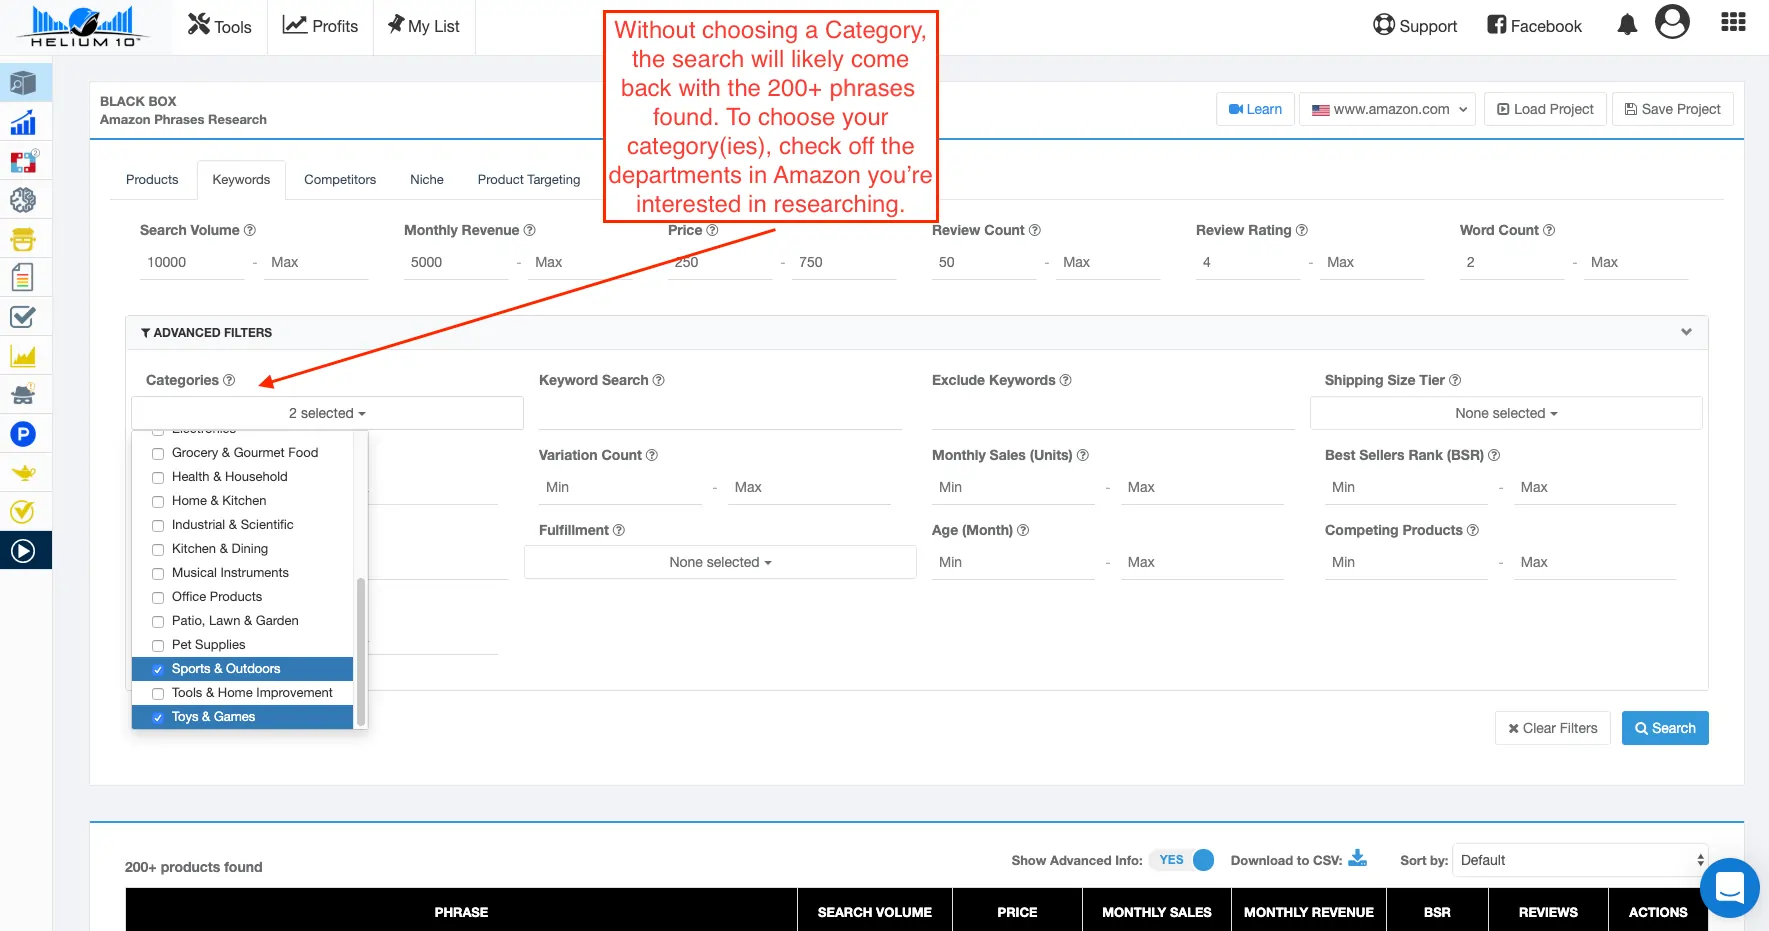This screenshot has height=931, width=1769.
Task: Click the blue P sidebar icon
Action: 23,434
